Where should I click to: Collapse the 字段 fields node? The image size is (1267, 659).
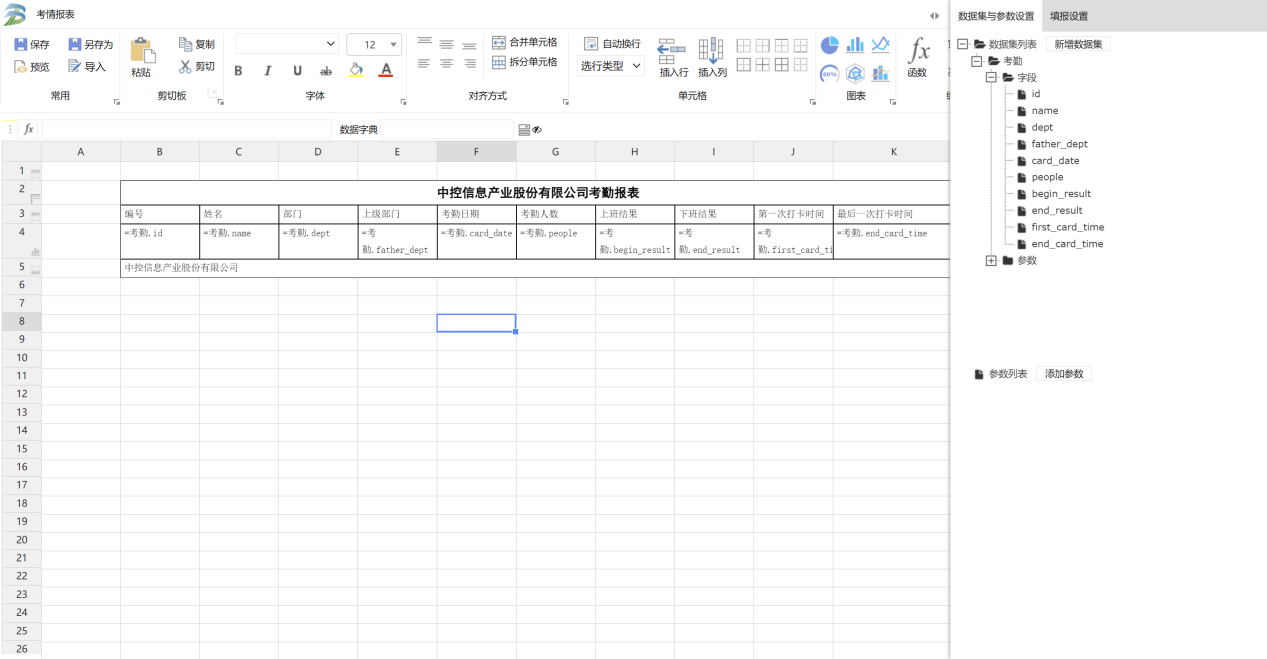[x=992, y=77]
